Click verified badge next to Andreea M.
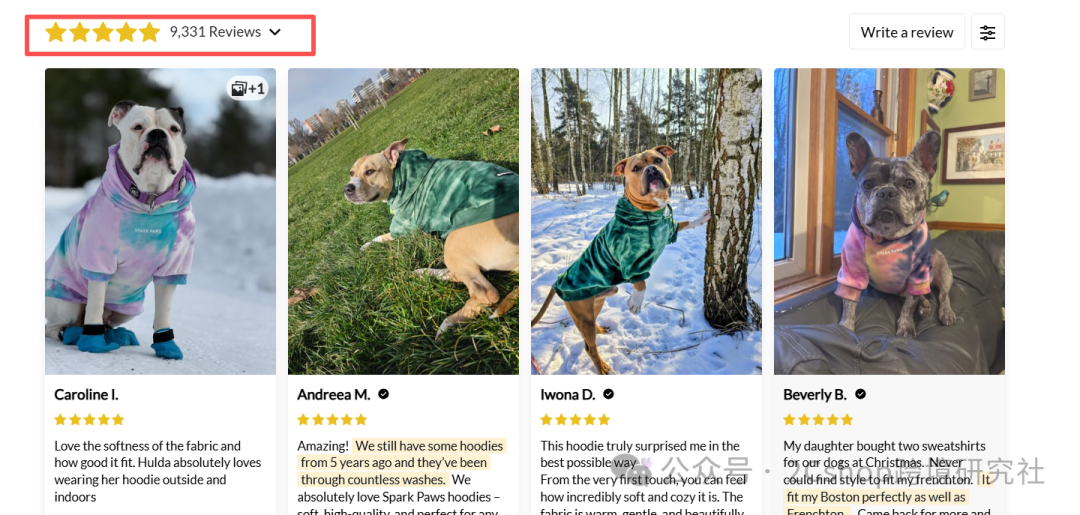The height and width of the screenshot is (515, 1080). pyautogui.click(x=384, y=395)
